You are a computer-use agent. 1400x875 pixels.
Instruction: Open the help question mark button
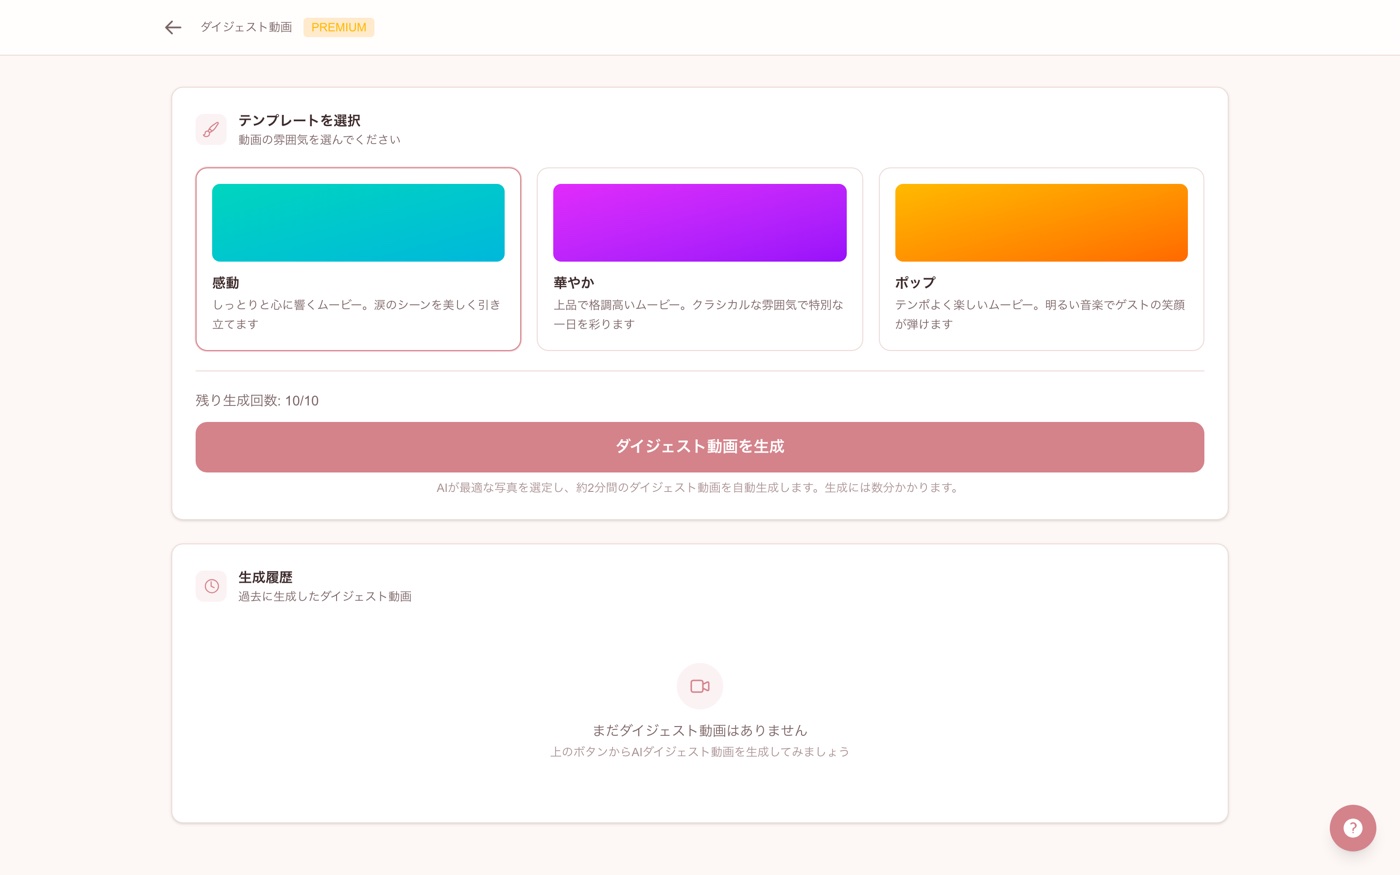coord(1353,828)
